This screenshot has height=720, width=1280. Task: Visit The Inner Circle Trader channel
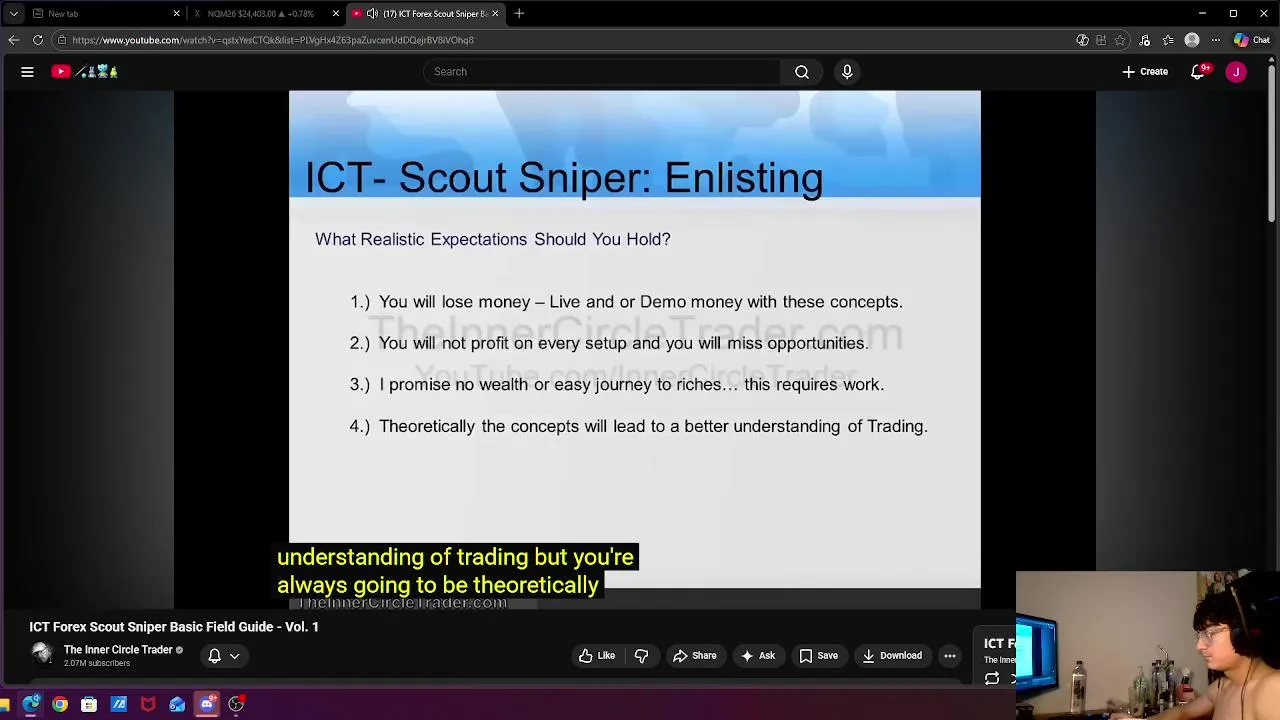118,650
